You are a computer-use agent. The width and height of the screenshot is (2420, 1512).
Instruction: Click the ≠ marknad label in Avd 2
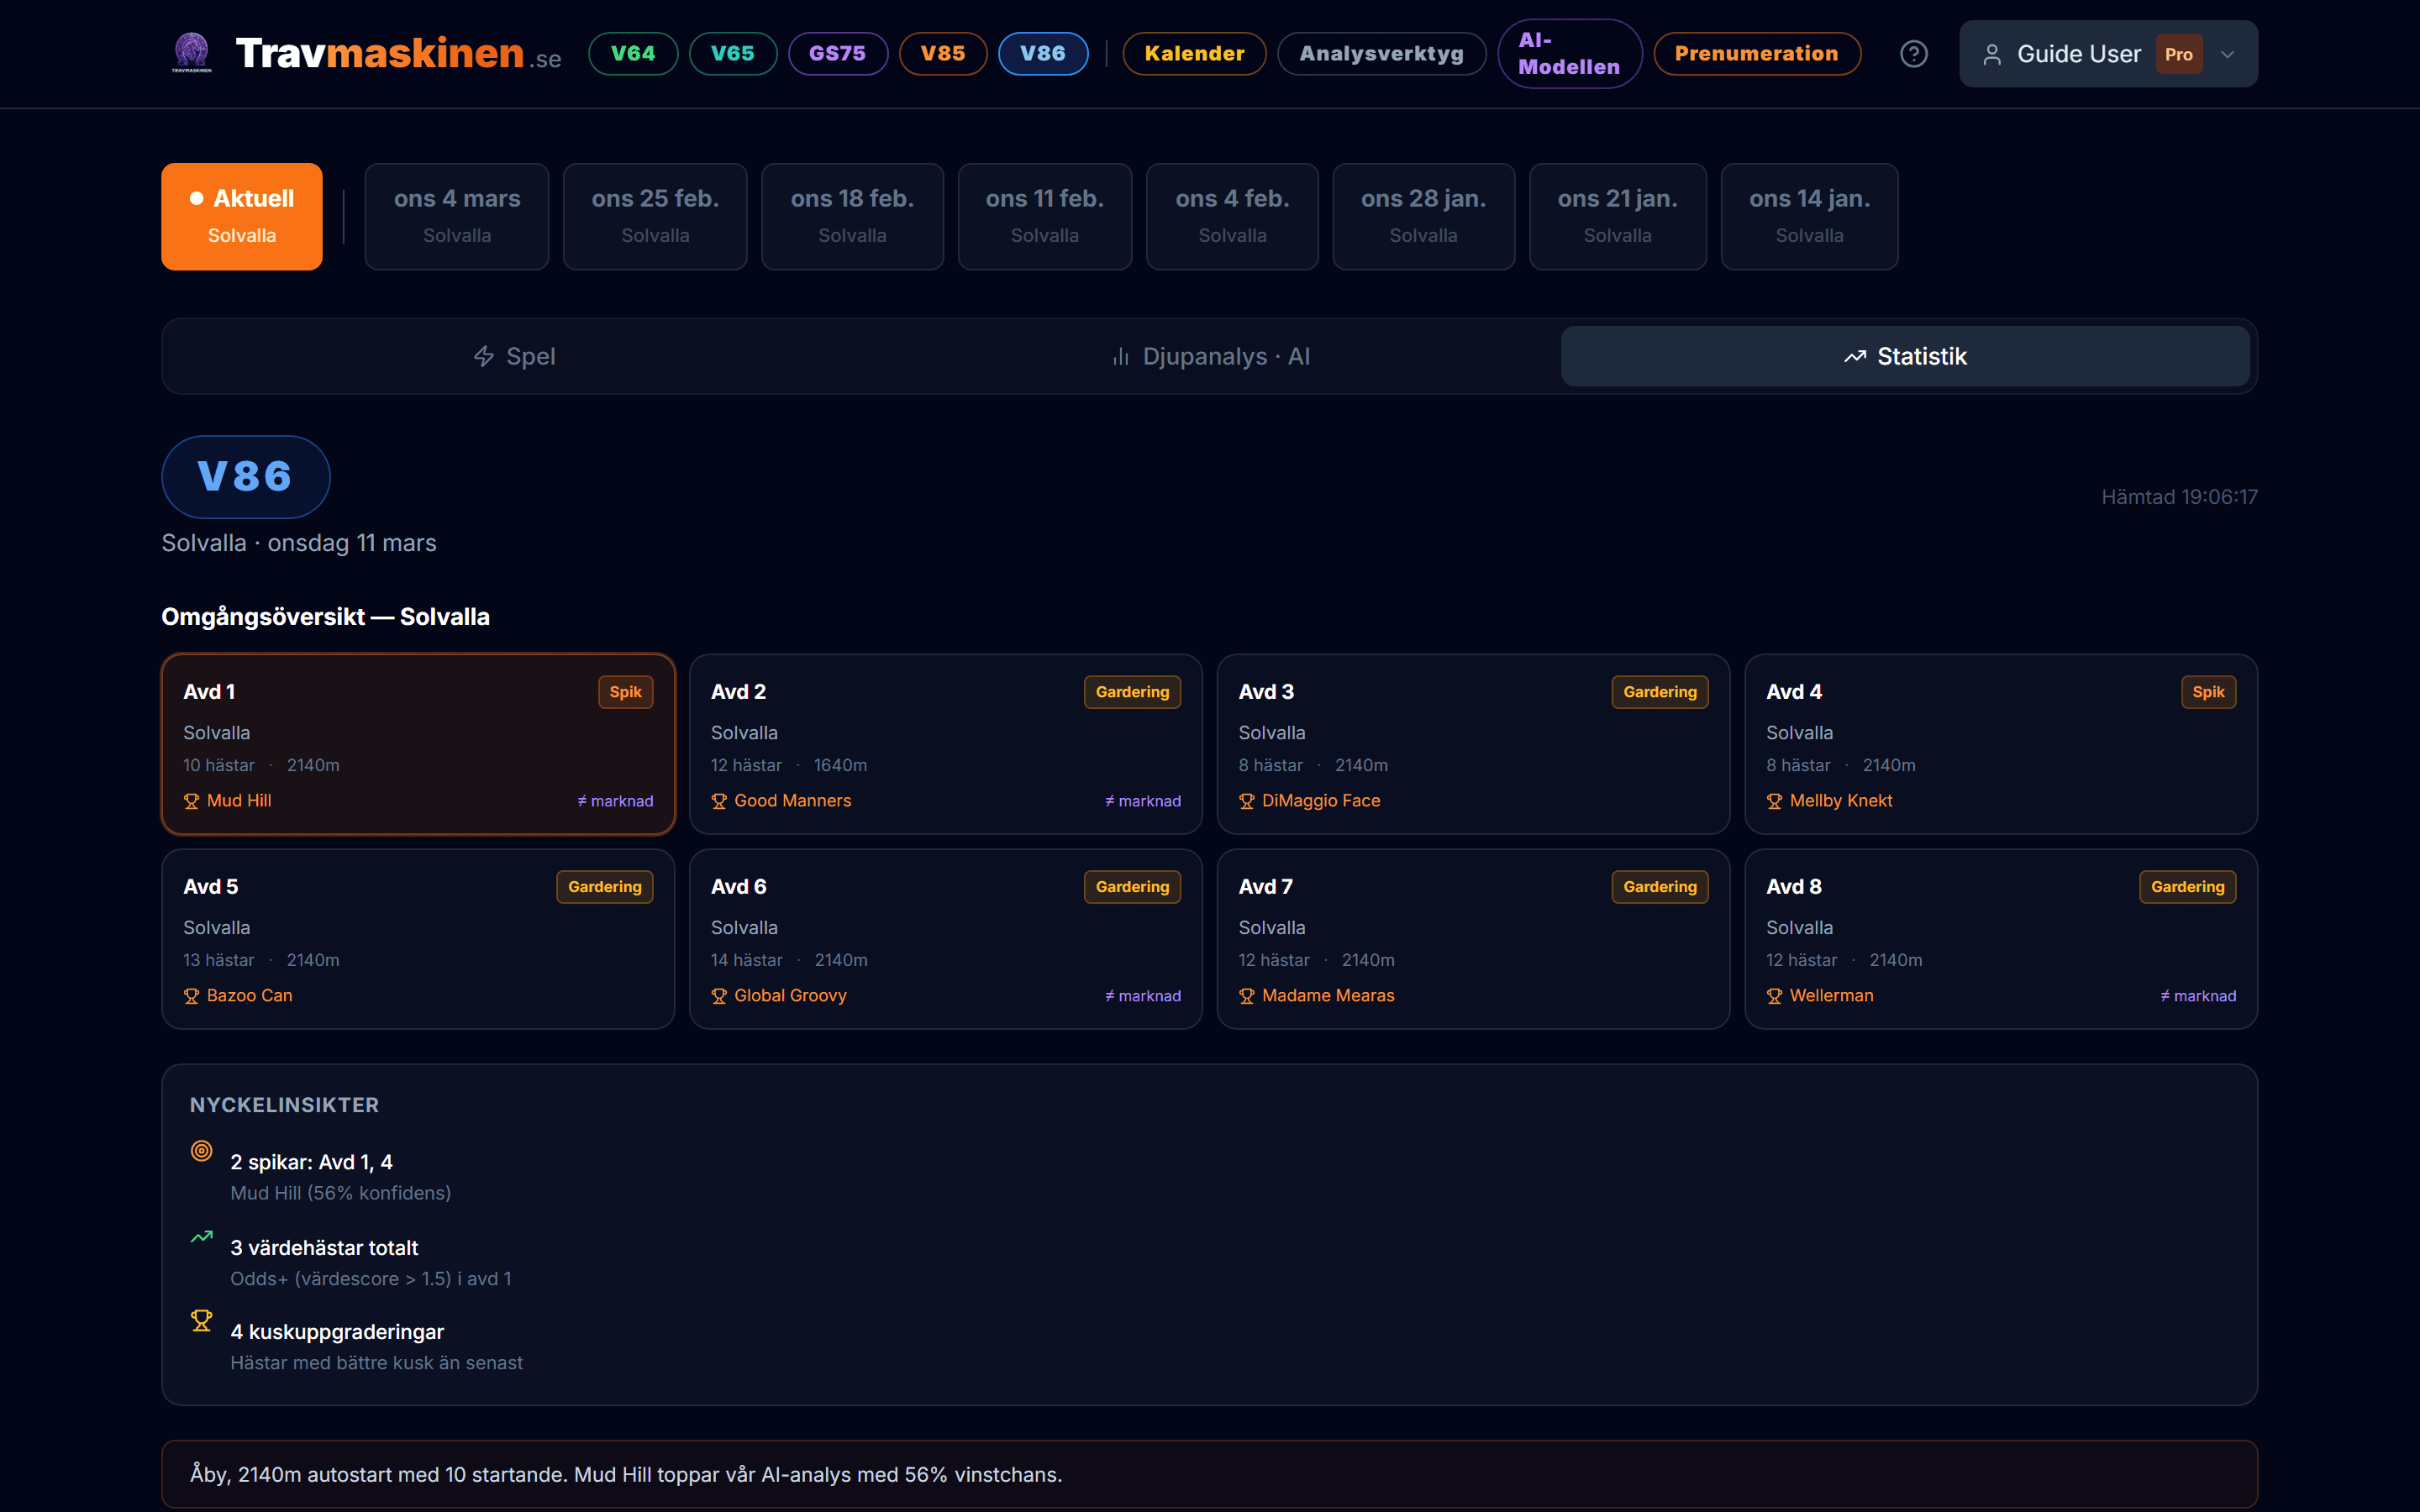pos(1142,801)
